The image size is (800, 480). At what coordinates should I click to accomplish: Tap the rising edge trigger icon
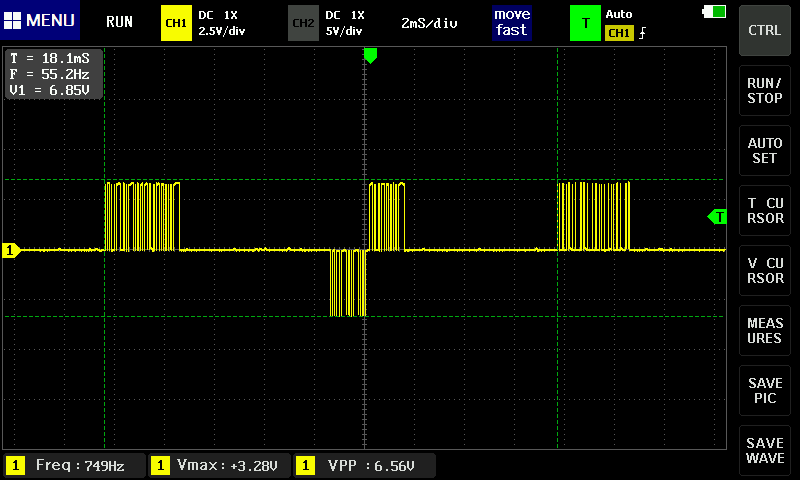pyautogui.click(x=642, y=33)
